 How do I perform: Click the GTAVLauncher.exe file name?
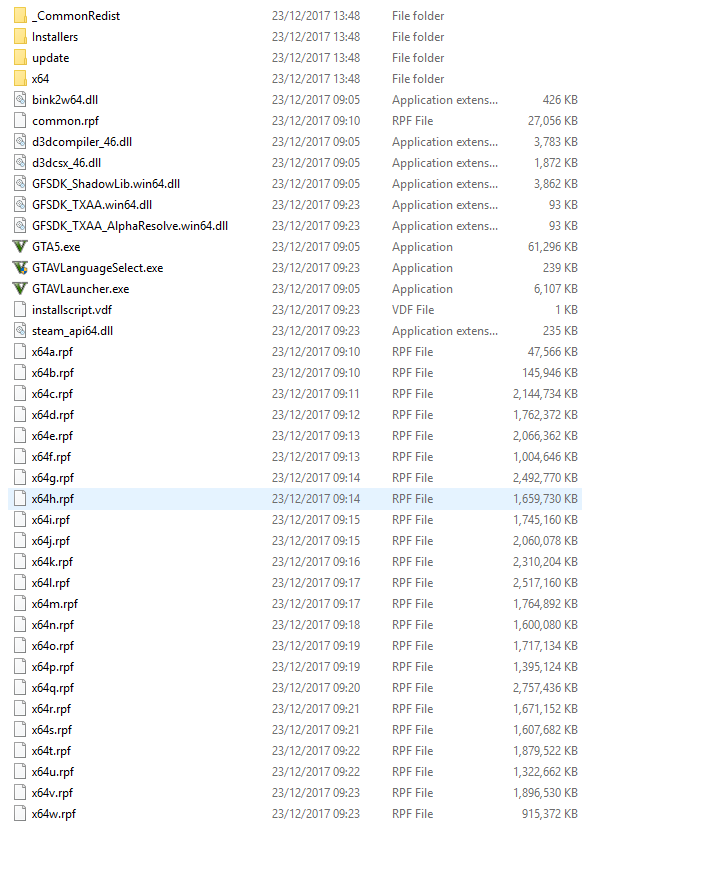[x=81, y=289]
